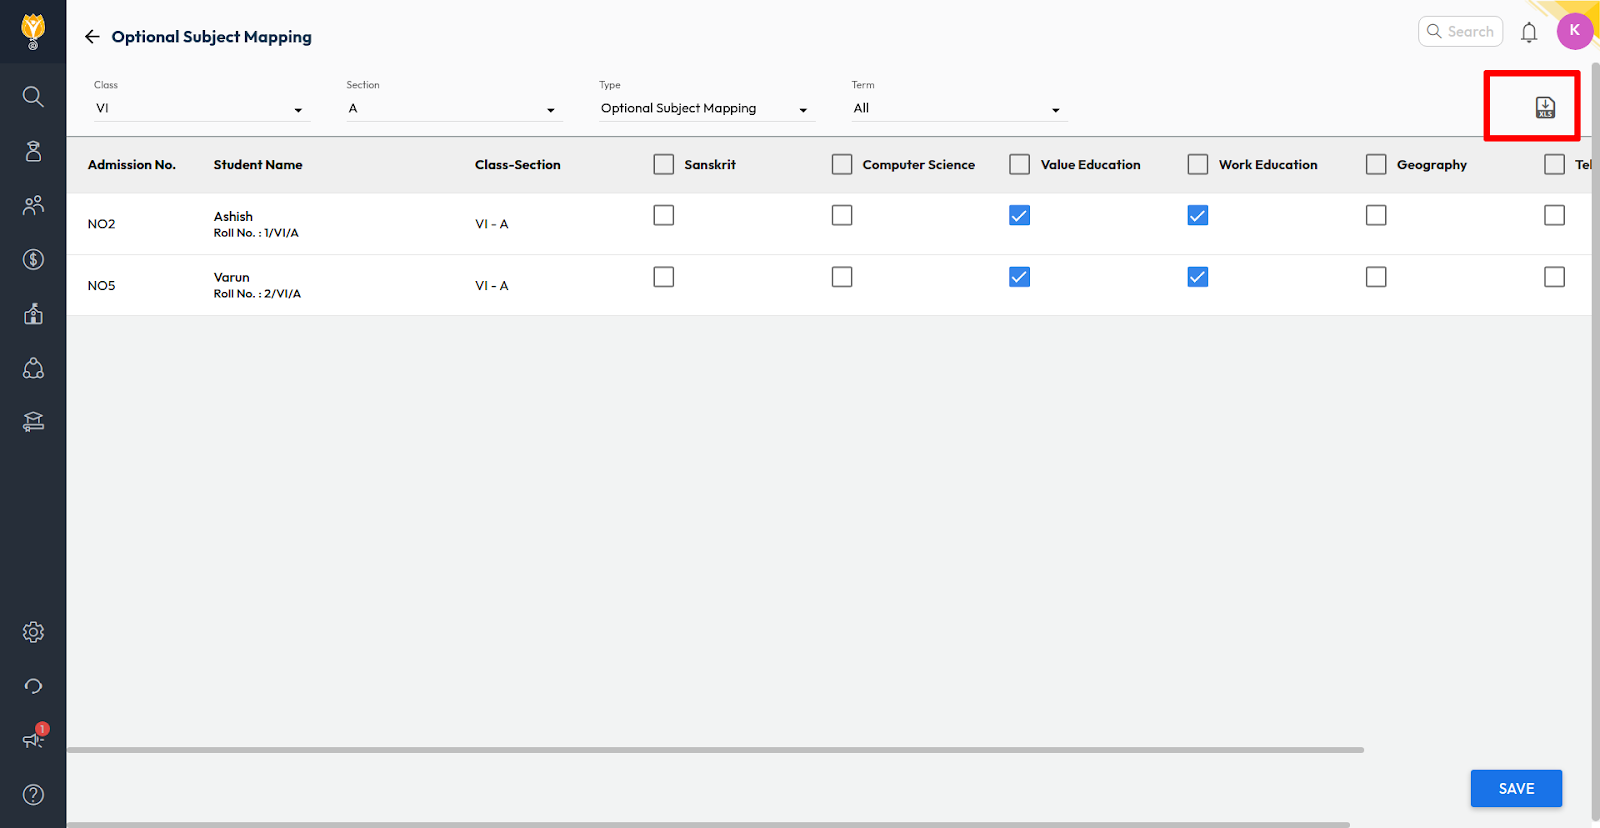Click the horizontal scrollbar below the table
Viewport: 1600px width, 828px height.
coord(715,749)
